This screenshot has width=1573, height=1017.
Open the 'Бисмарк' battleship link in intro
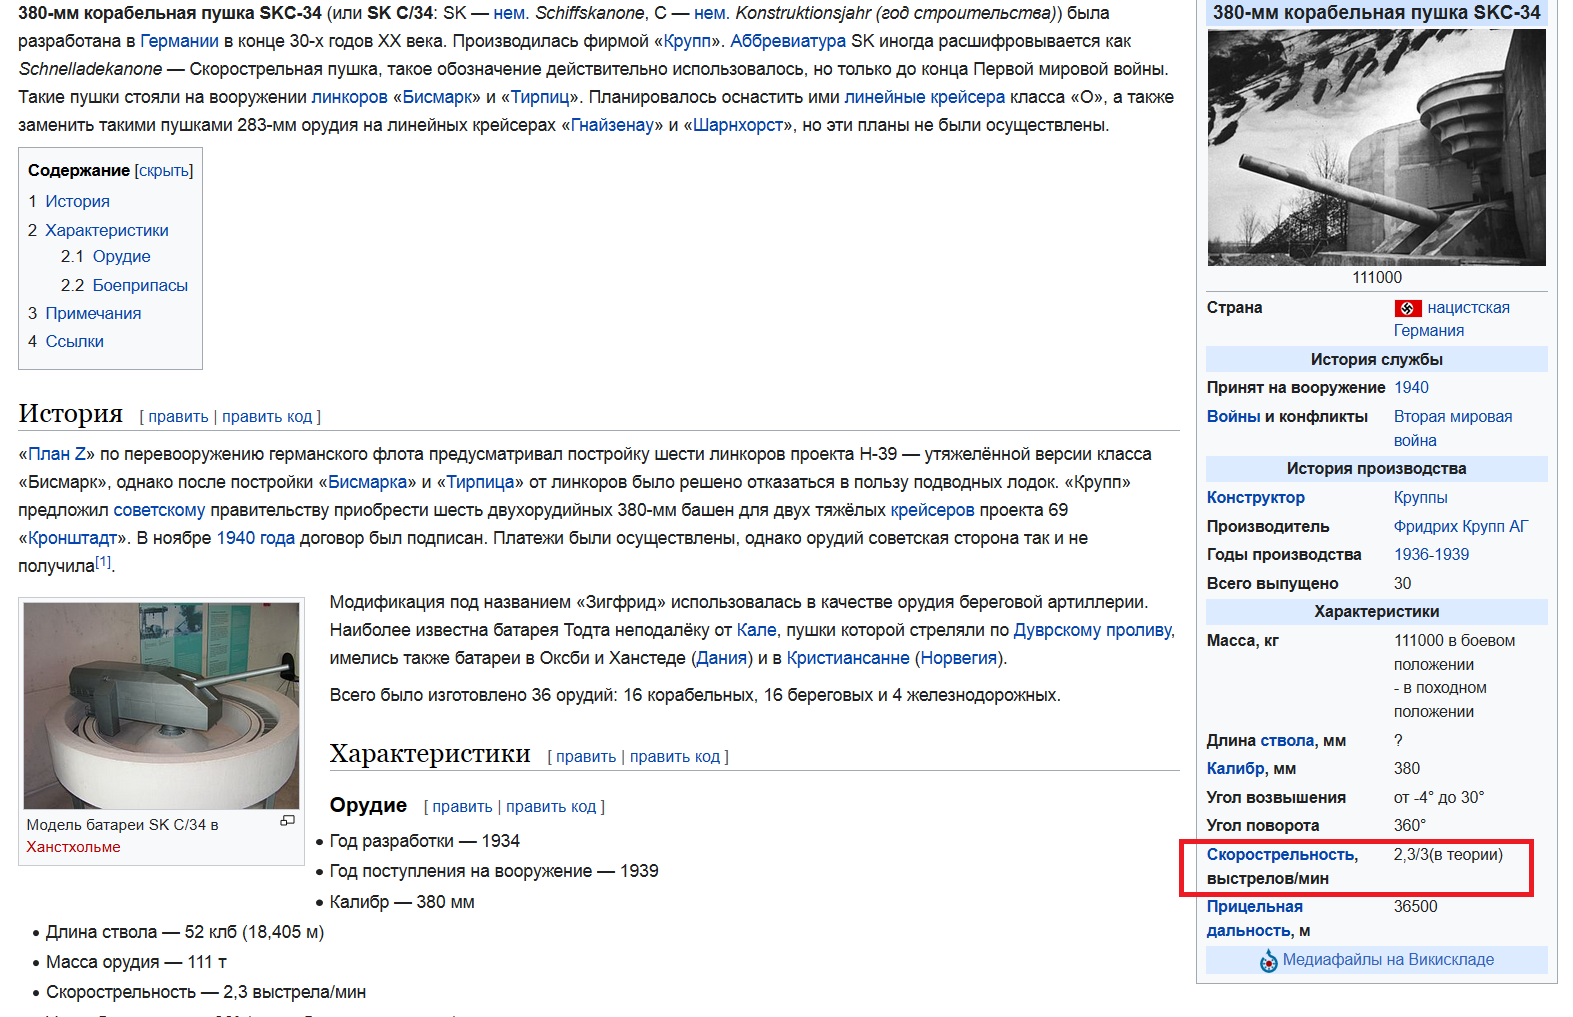click(x=438, y=97)
